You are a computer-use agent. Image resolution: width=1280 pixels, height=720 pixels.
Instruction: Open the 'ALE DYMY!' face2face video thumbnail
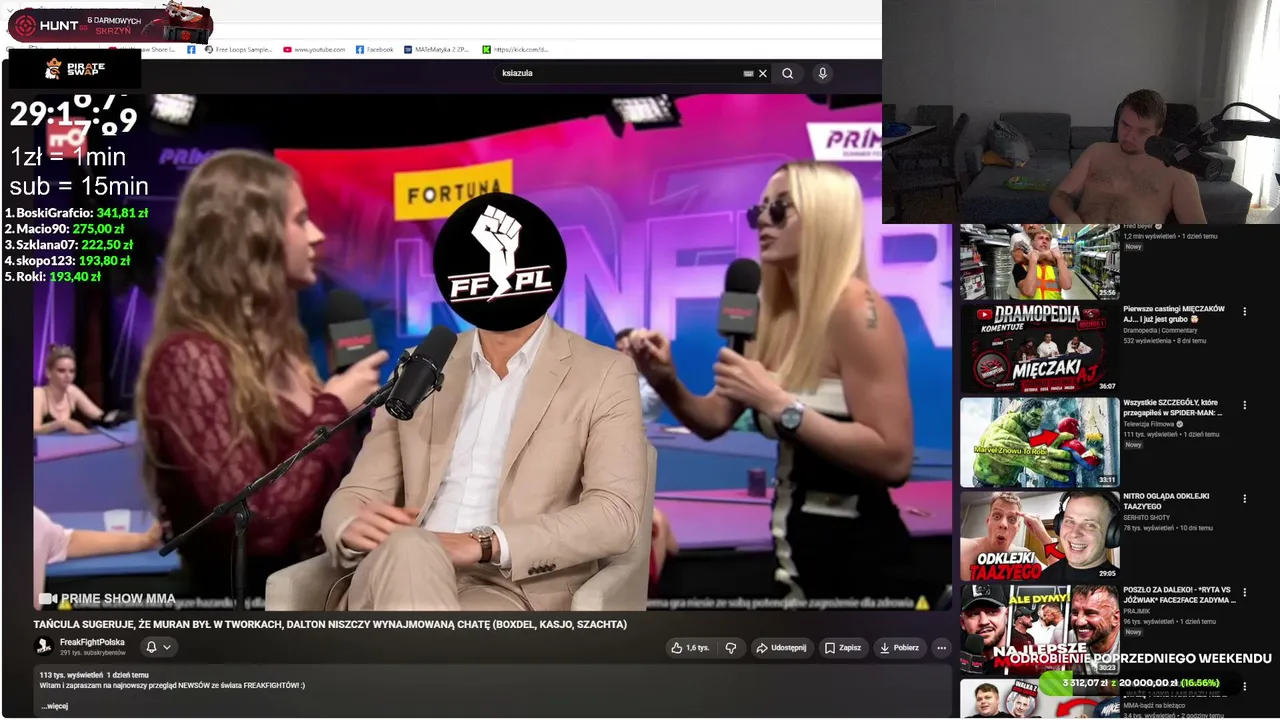1040,629
